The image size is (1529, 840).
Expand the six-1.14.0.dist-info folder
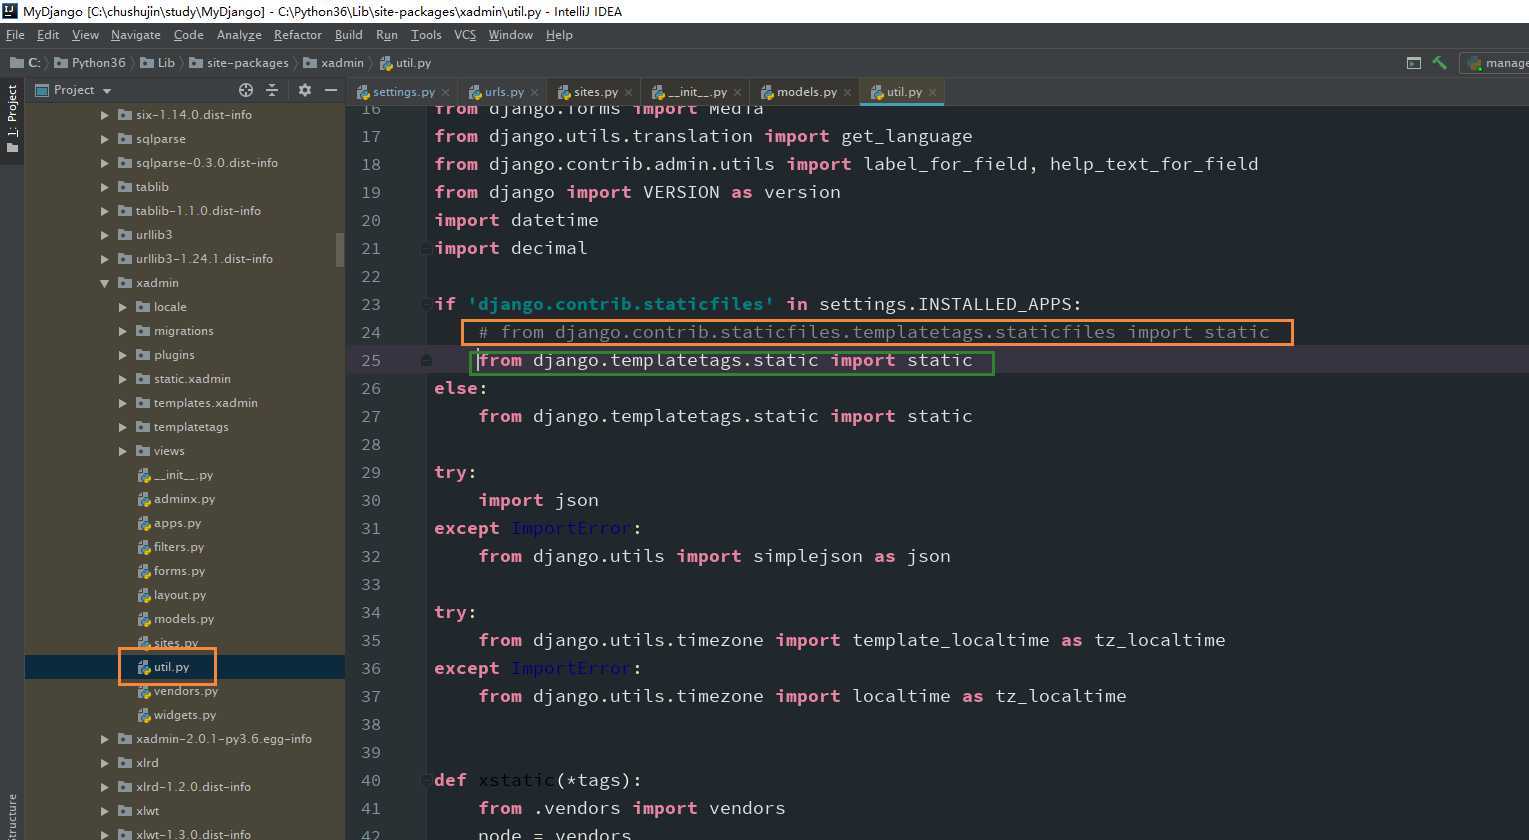pyautogui.click(x=105, y=115)
